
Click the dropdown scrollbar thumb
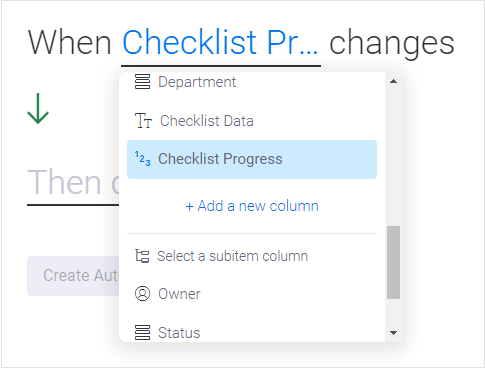[393, 263]
